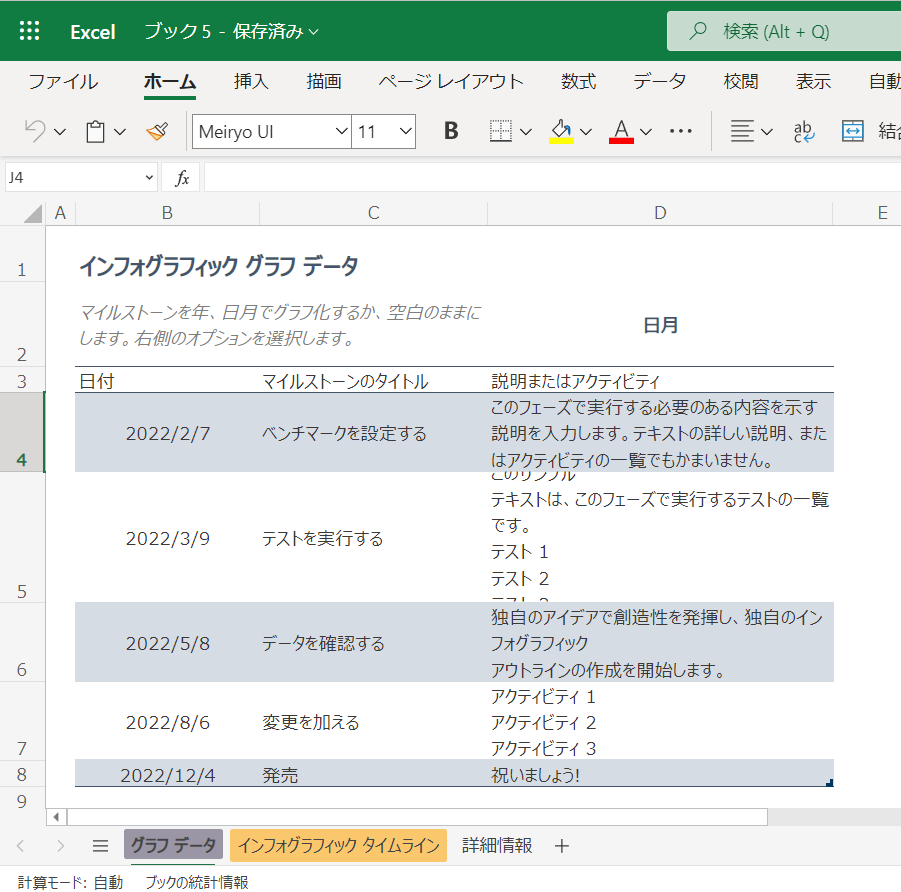Apply cell borders icon
Screen dimensions: 901x892
pos(500,132)
